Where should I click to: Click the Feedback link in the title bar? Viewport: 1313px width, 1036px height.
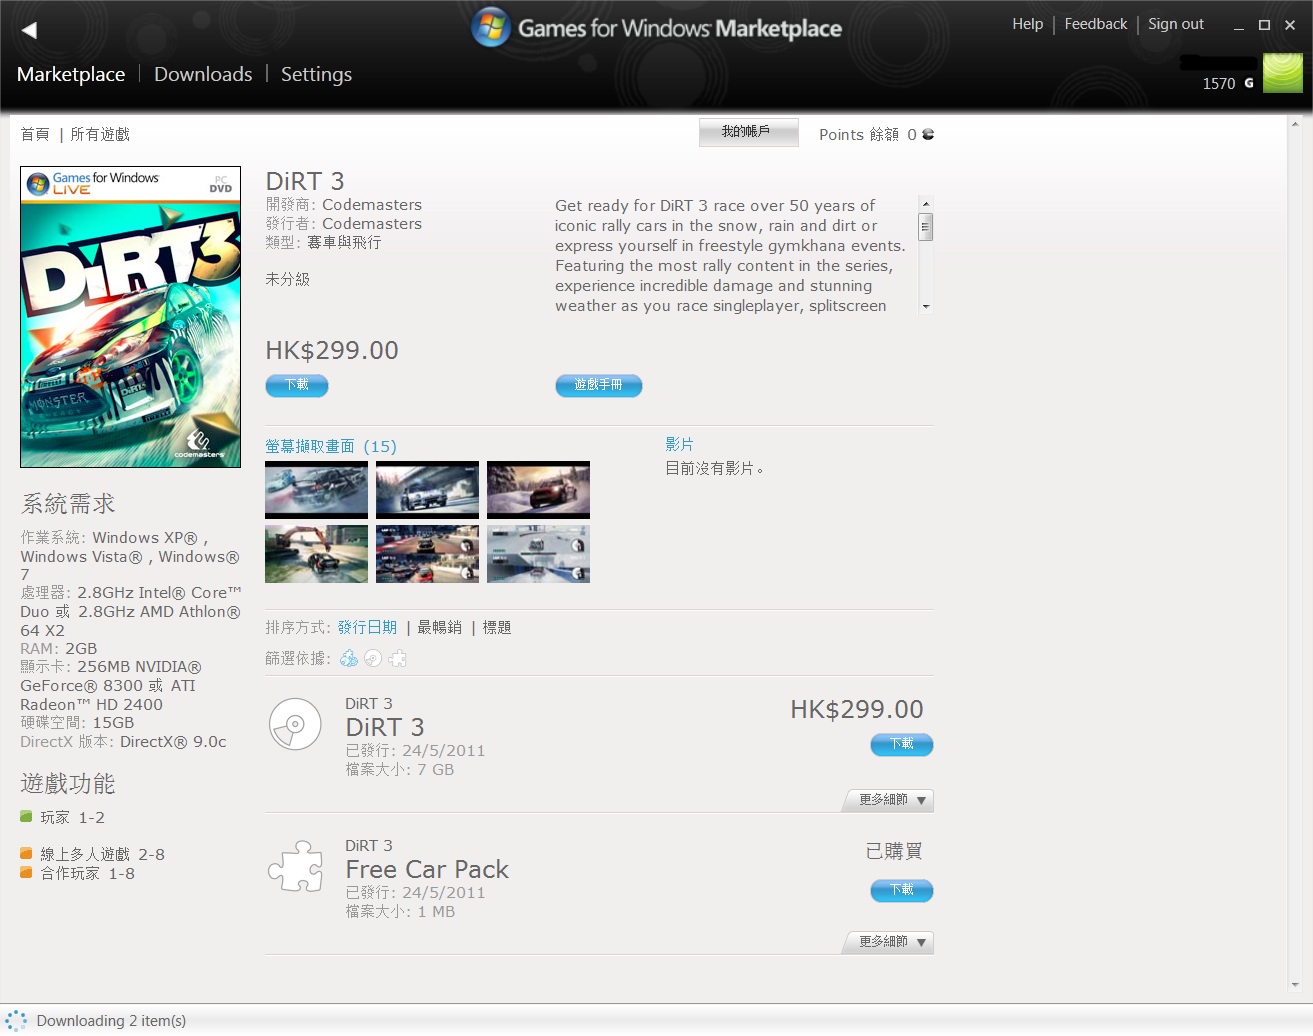[x=1095, y=24]
